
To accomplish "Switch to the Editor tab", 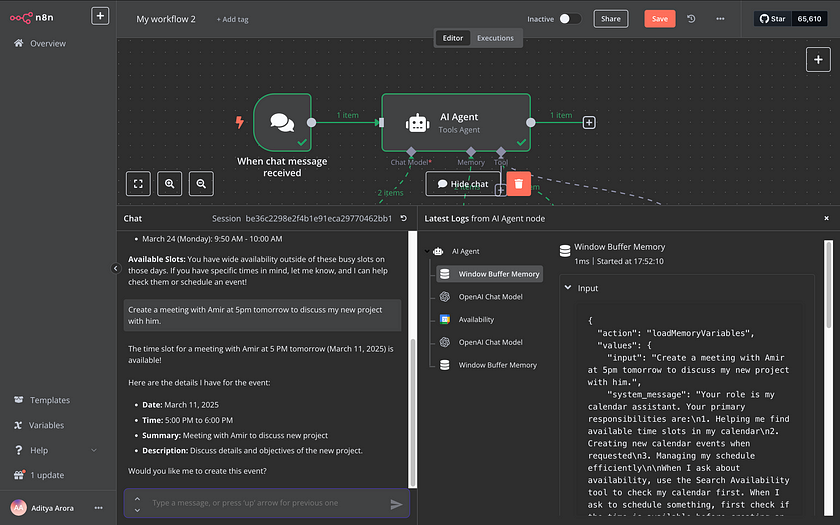I will [x=452, y=38].
